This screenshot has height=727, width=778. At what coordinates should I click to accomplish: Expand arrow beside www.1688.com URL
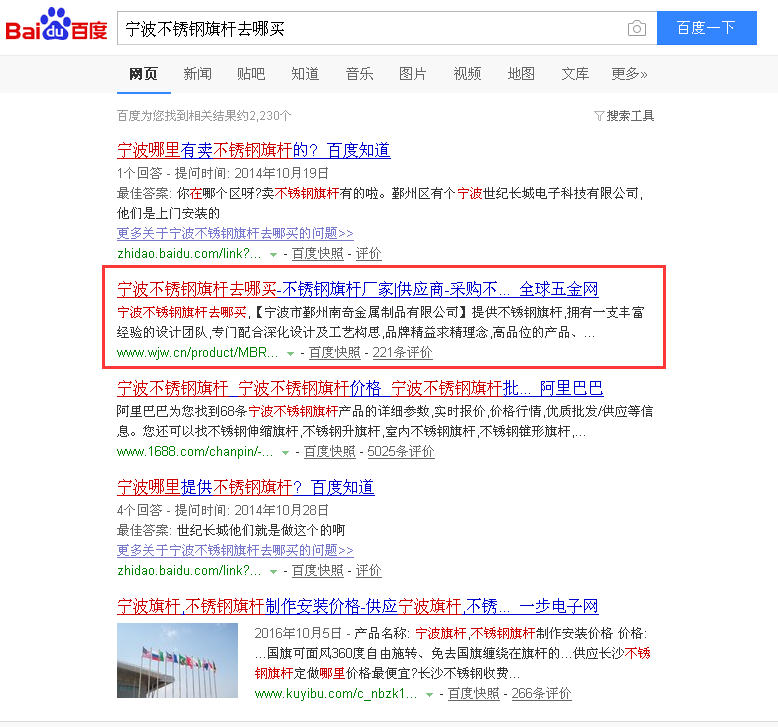point(285,453)
